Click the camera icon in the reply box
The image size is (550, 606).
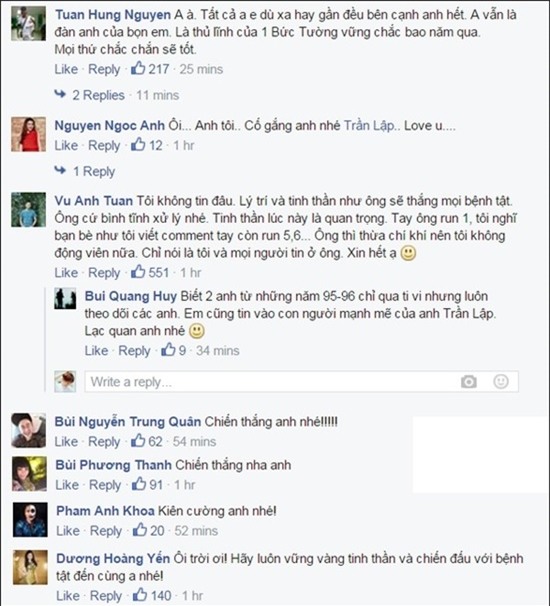point(468,382)
